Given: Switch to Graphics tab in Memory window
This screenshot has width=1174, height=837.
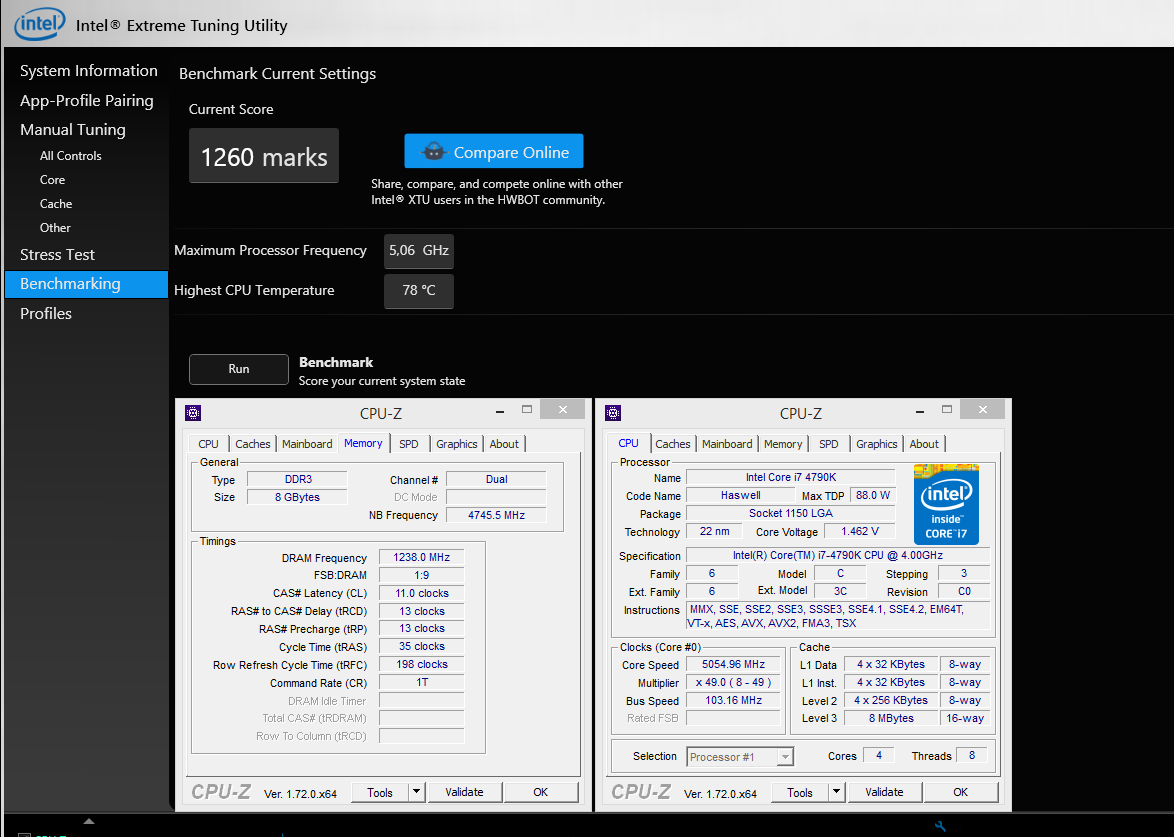Looking at the screenshot, I should [x=457, y=444].
